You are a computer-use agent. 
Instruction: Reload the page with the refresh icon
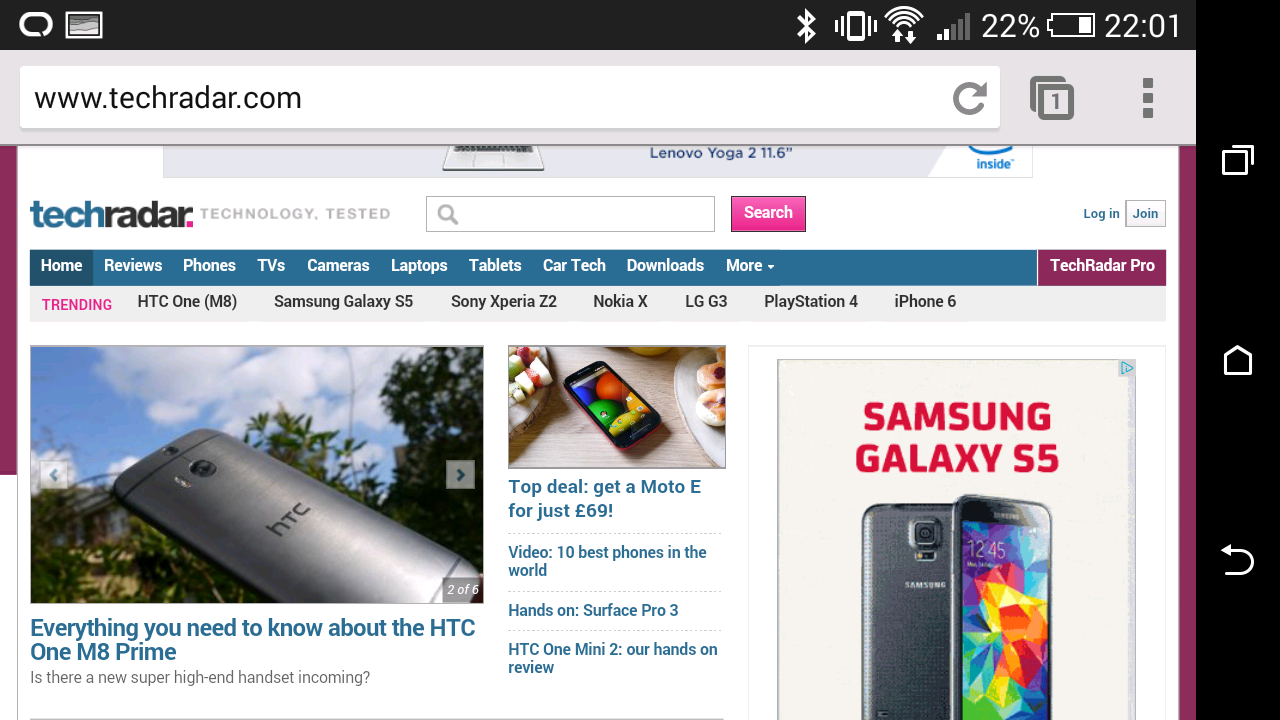click(969, 98)
